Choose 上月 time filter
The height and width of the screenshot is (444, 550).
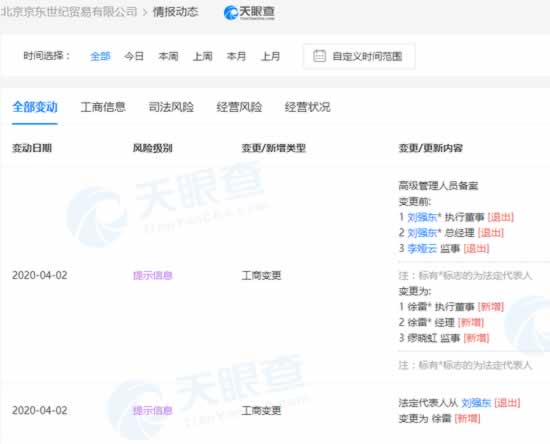click(270, 56)
